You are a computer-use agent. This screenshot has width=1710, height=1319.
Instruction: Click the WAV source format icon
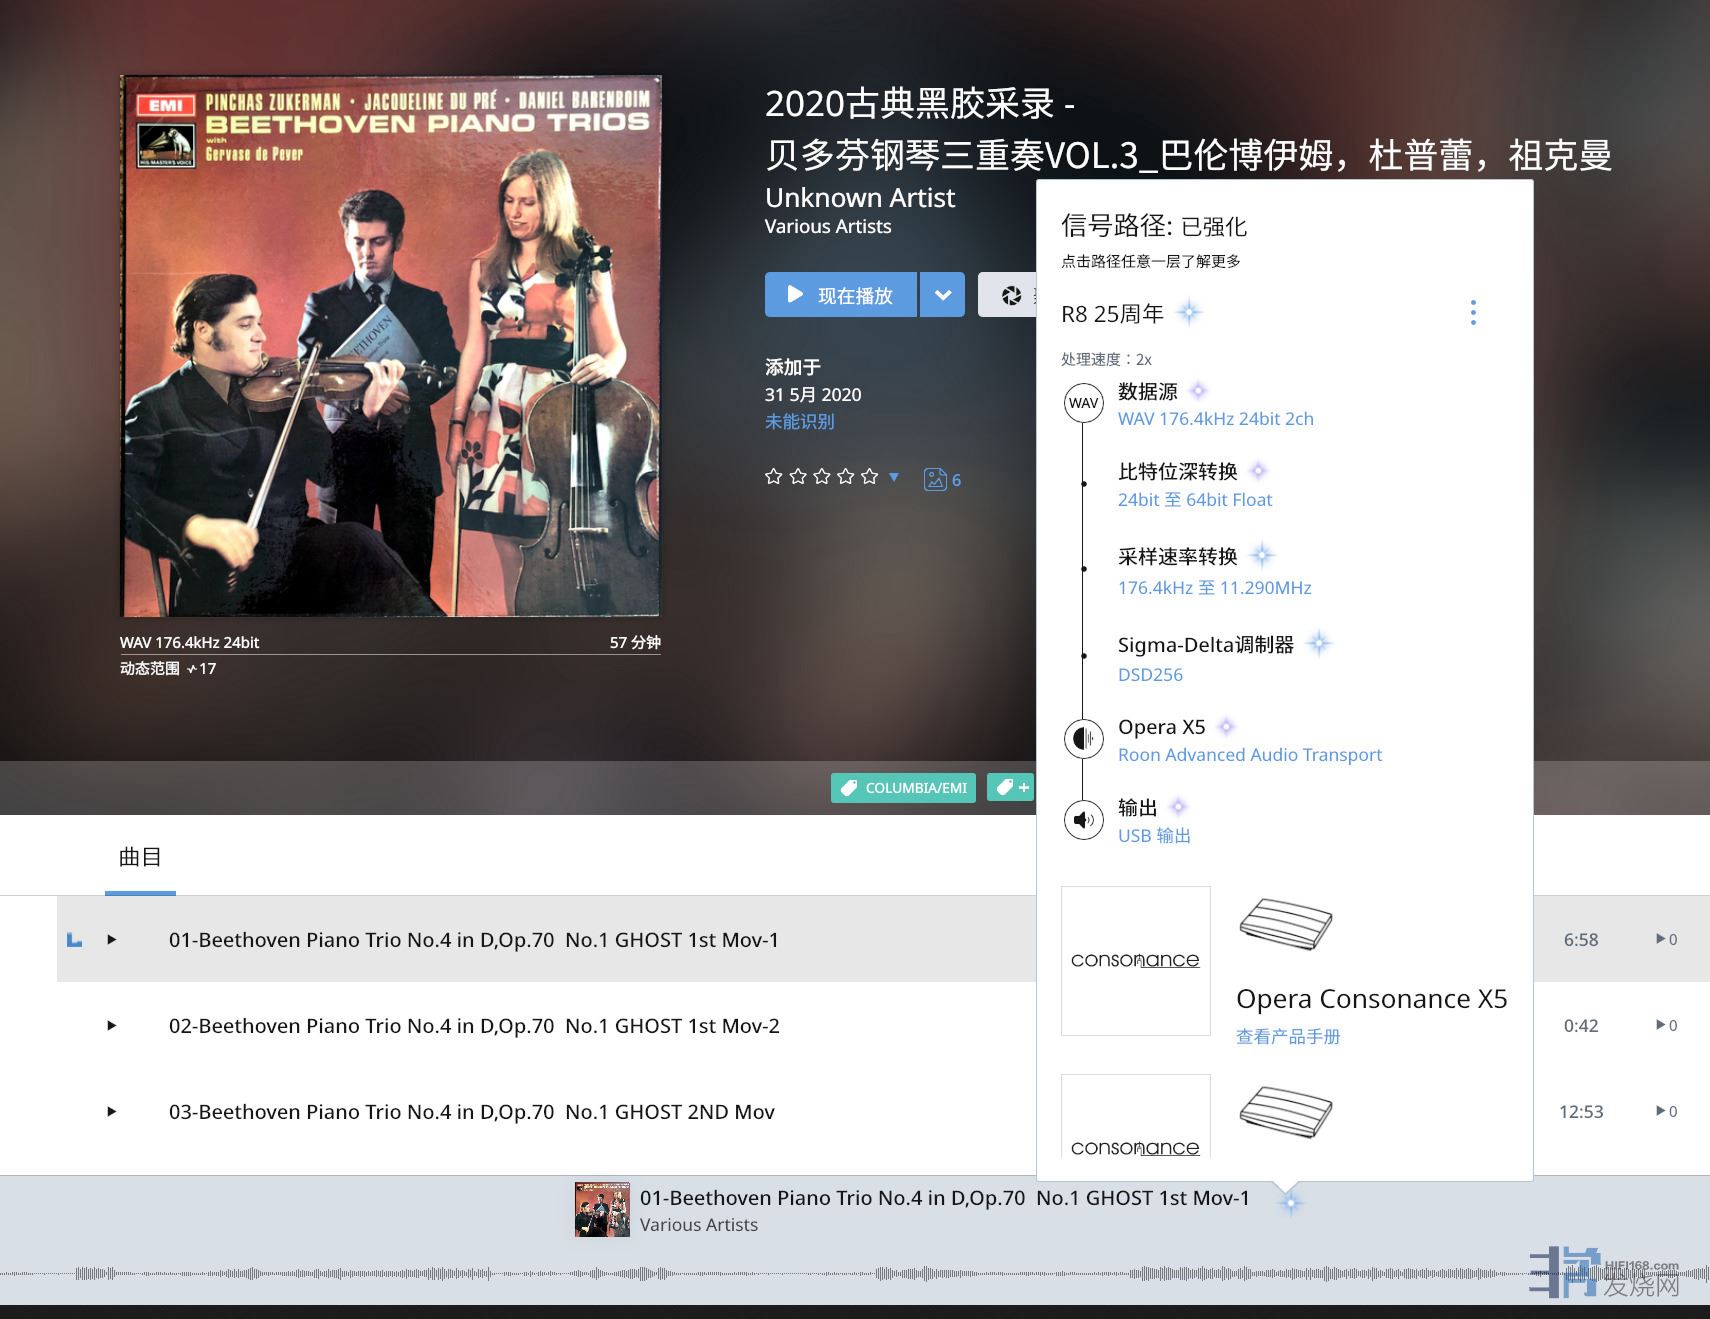pyautogui.click(x=1083, y=403)
